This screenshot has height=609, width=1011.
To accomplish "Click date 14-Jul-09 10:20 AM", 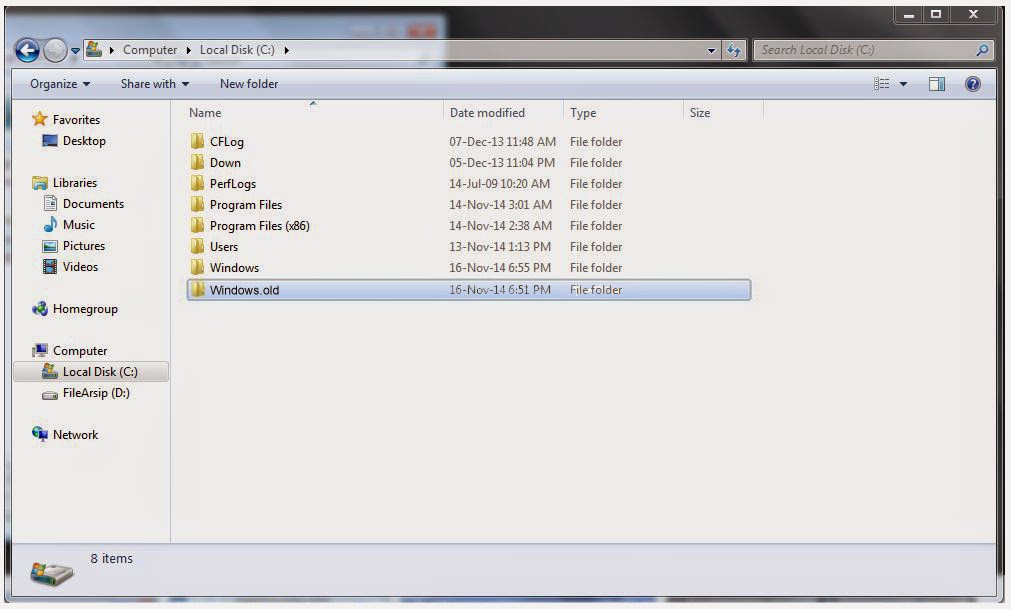I will pos(500,184).
